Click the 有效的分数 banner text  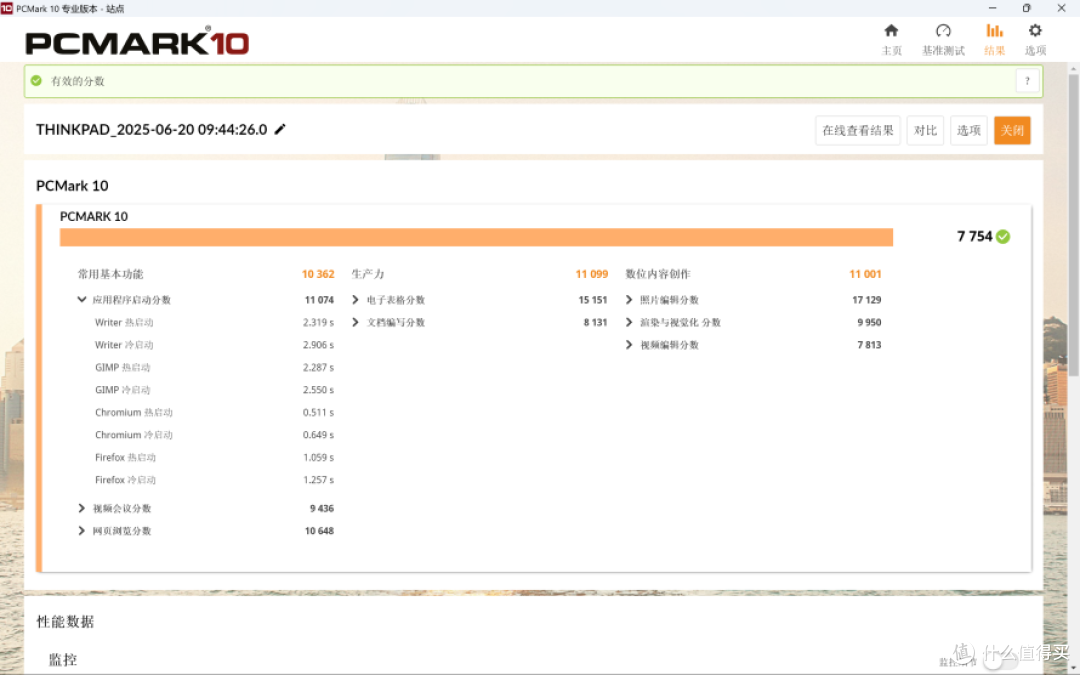(78, 81)
